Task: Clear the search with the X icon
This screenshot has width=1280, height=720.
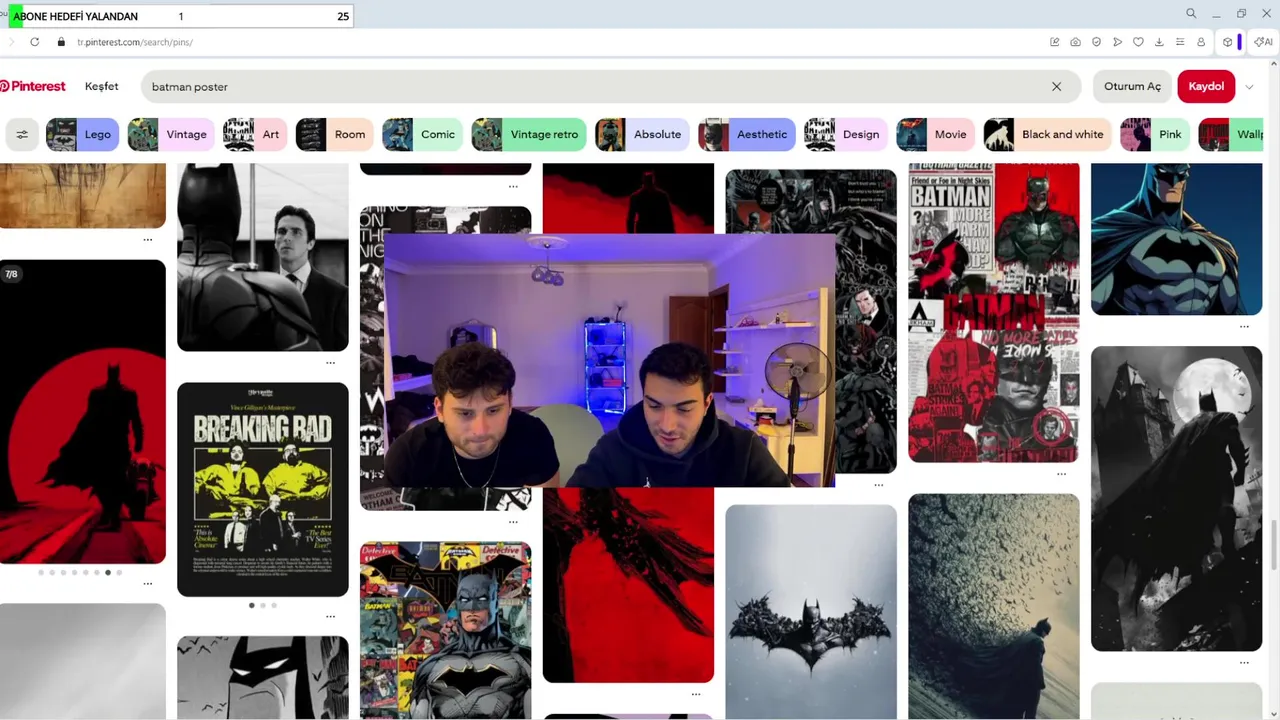Action: (x=1056, y=86)
